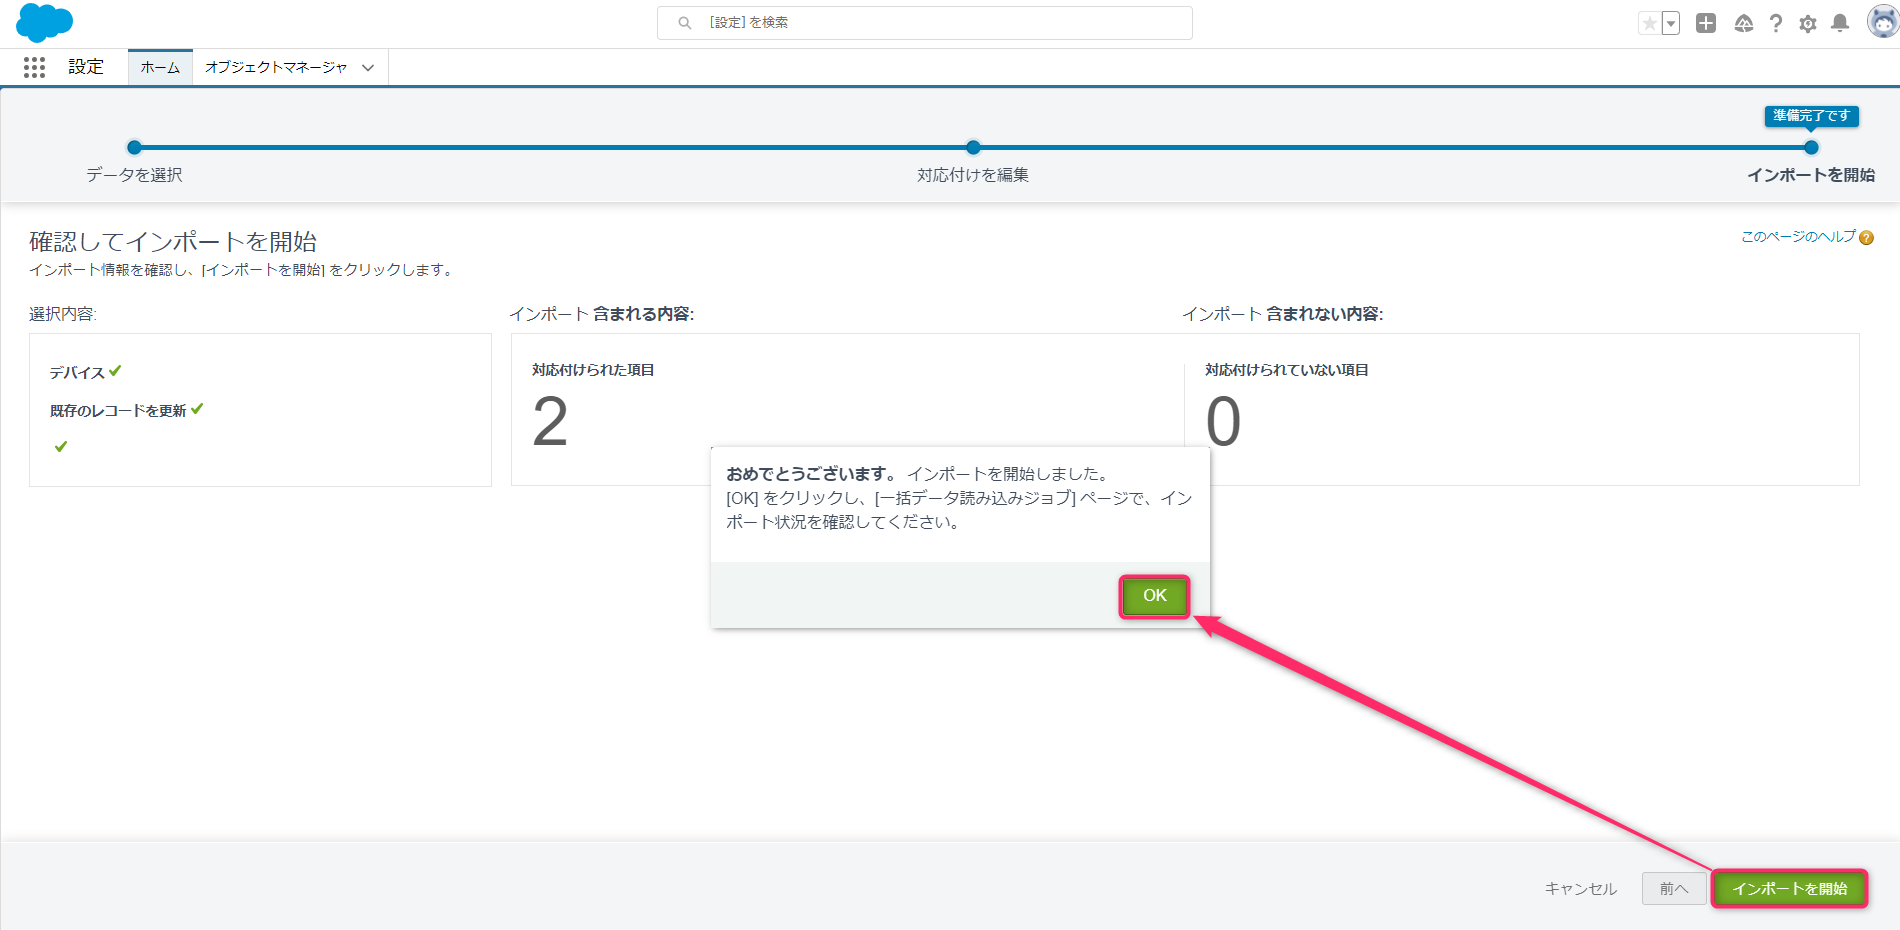The height and width of the screenshot is (930, 1900).
Task: Open このページのヘルプ link
Action: (1798, 237)
